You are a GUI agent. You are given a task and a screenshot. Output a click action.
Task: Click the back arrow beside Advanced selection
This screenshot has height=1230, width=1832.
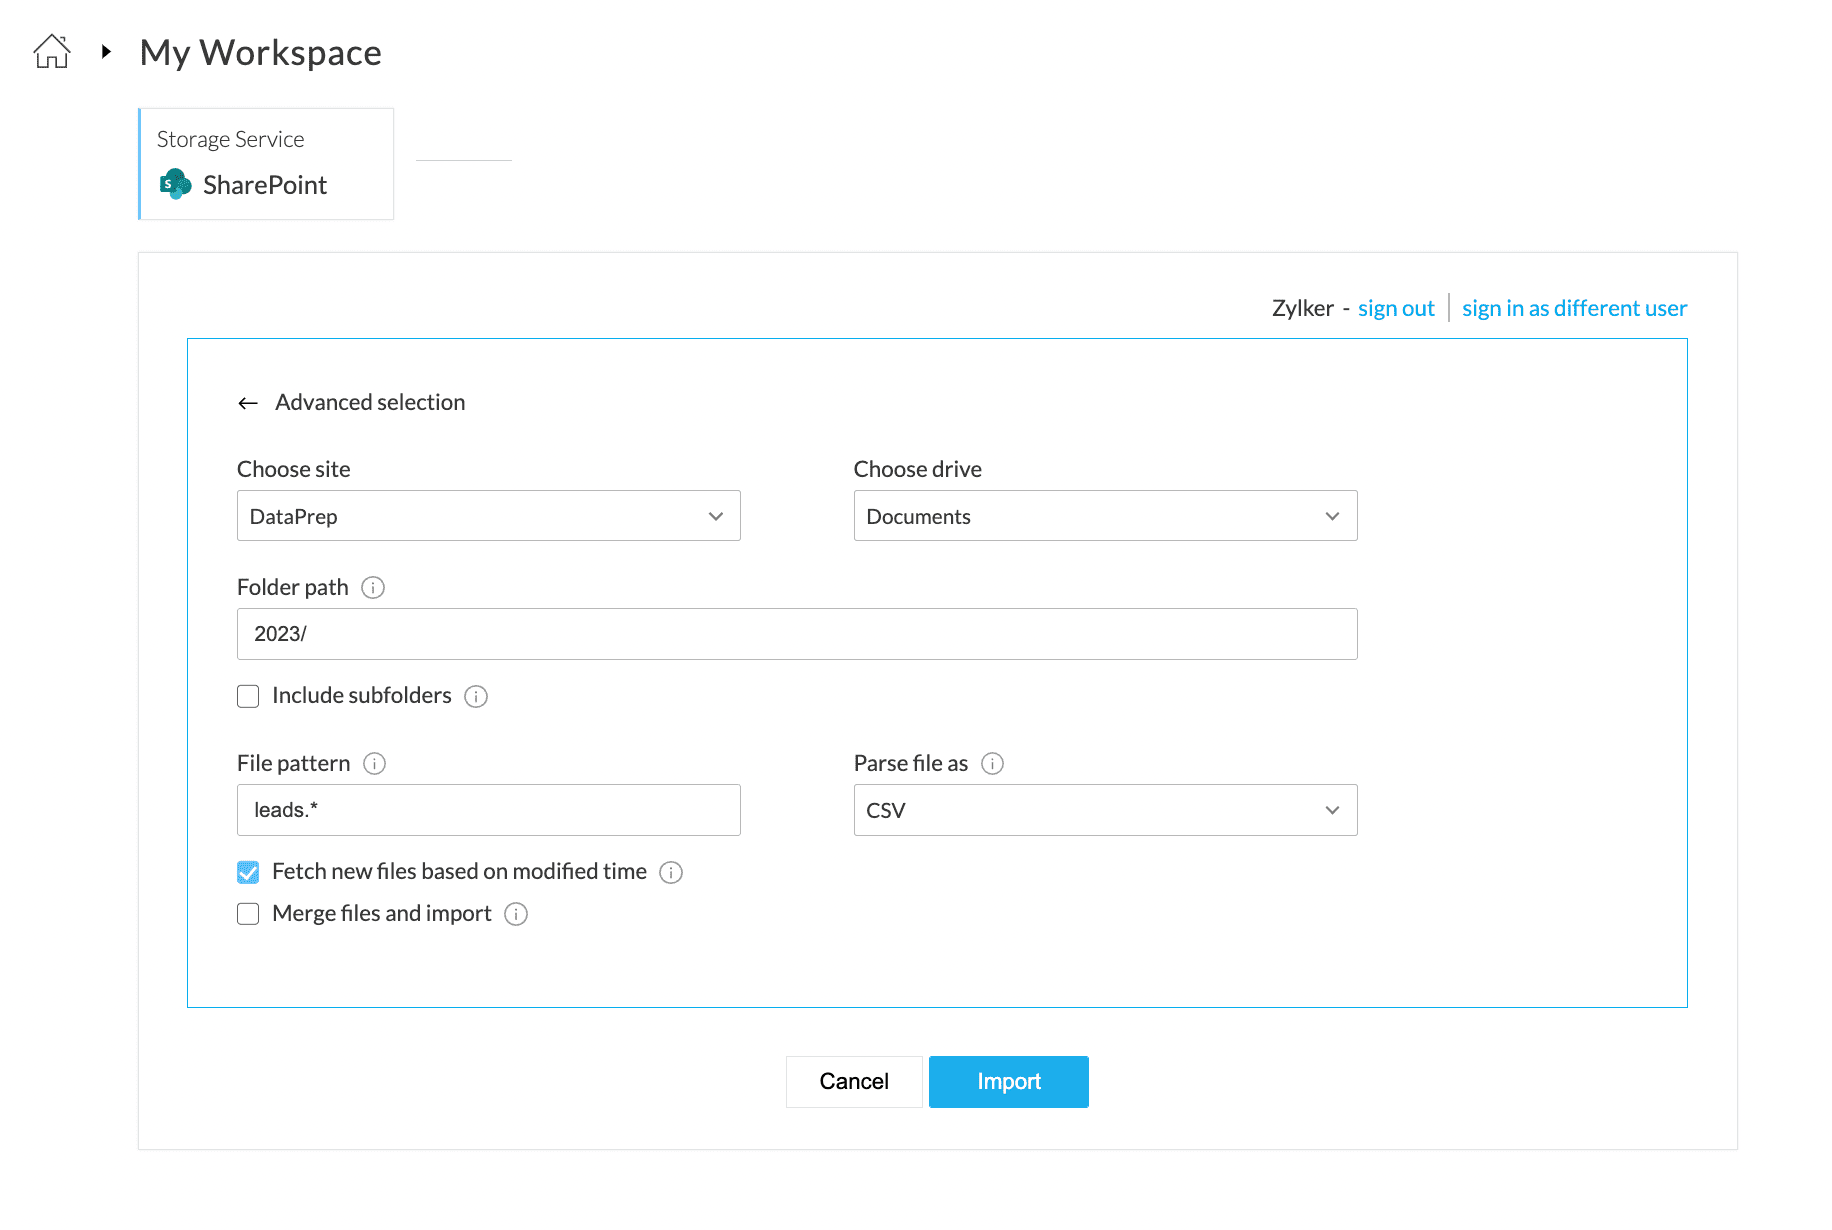248,403
